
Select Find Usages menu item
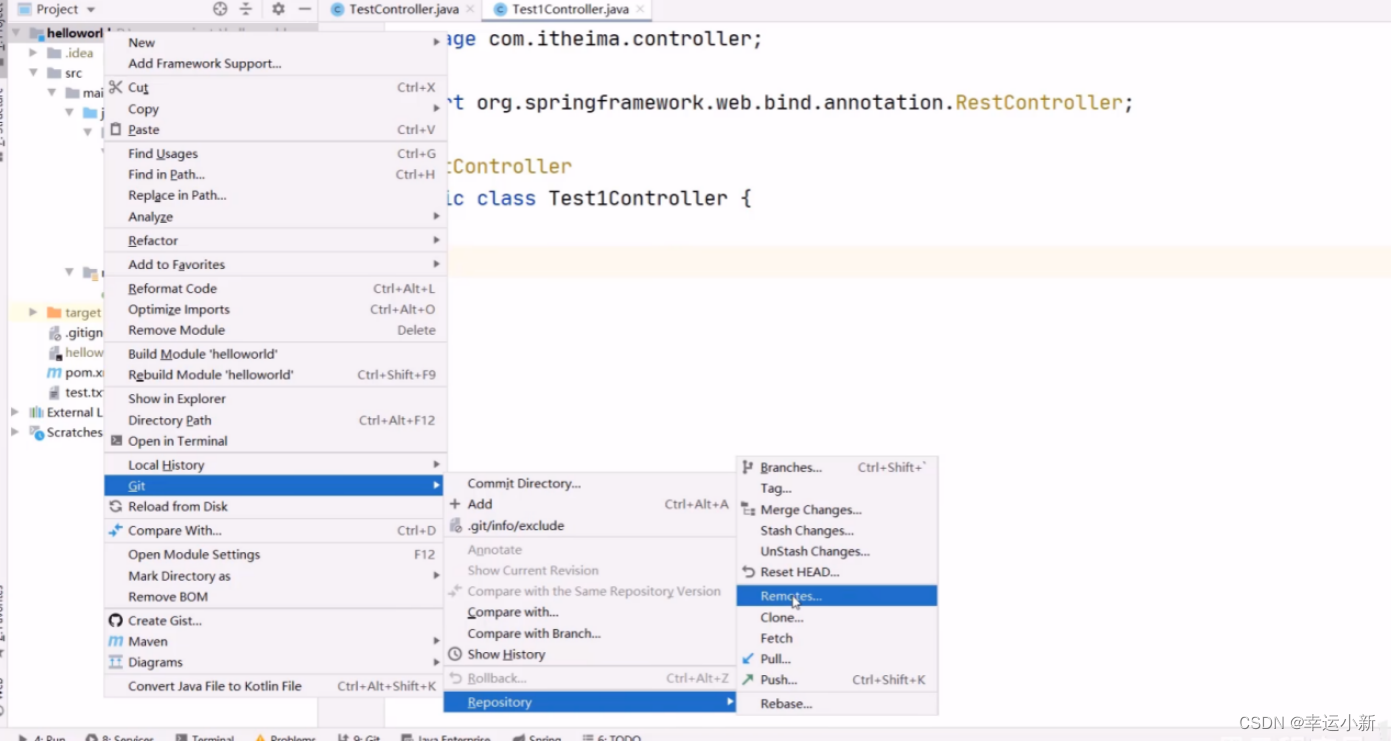[x=275, y=153]
